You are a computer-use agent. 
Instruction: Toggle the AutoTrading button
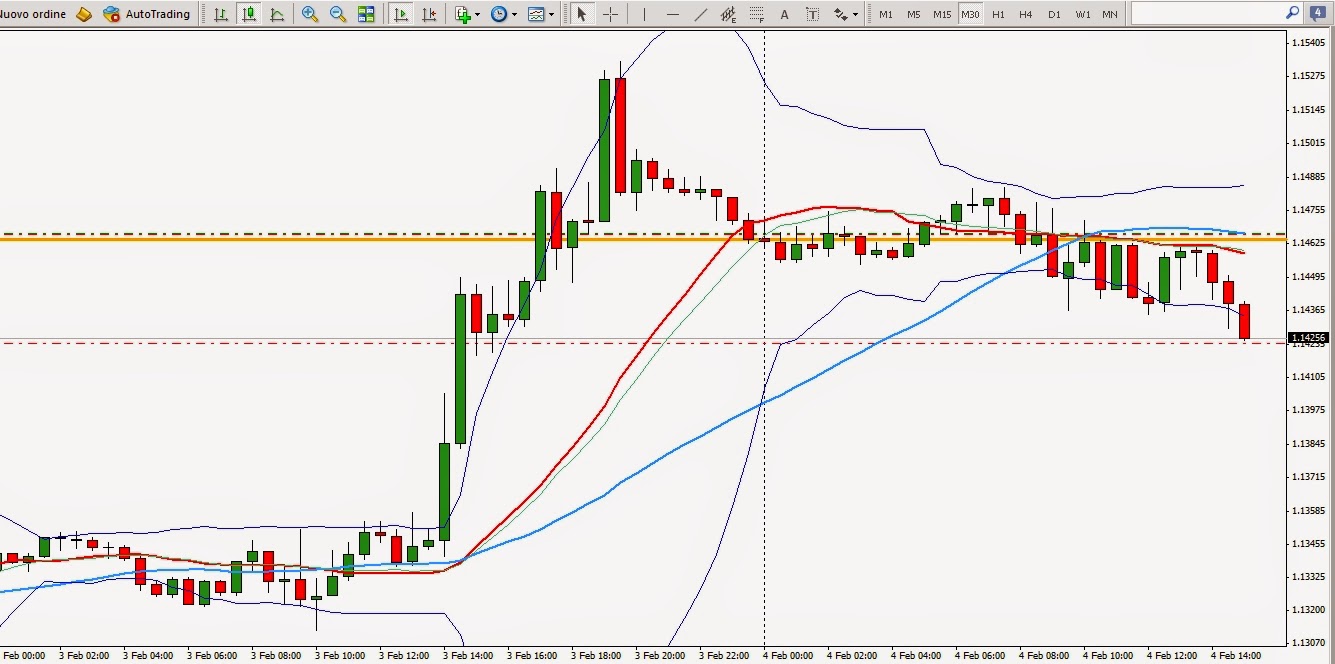[146, 14]
